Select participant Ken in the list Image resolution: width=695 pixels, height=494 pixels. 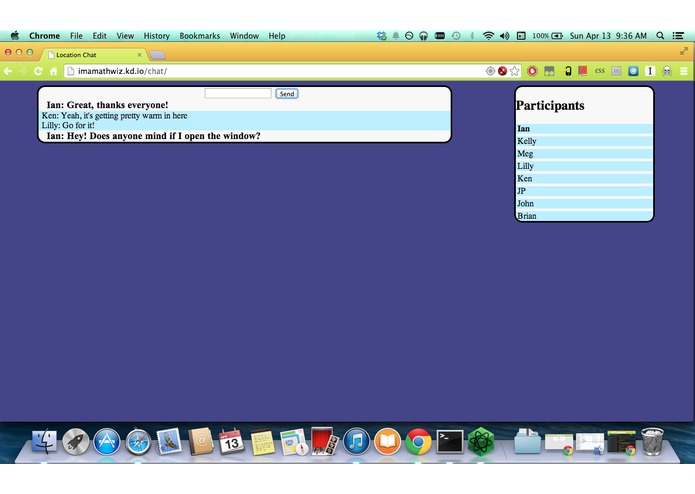click(x=584, y=178)
